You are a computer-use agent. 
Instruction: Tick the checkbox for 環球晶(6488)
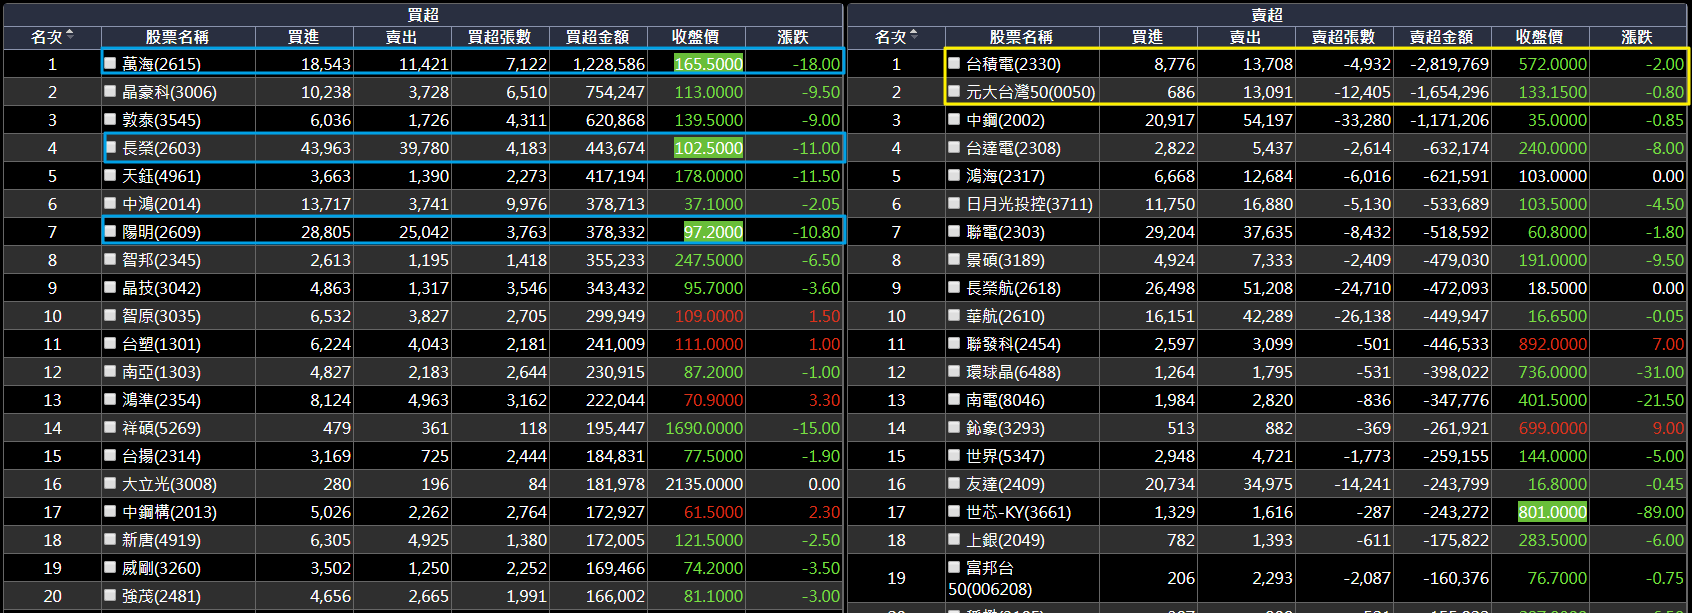pyautogui.click(x=955, y=371)
